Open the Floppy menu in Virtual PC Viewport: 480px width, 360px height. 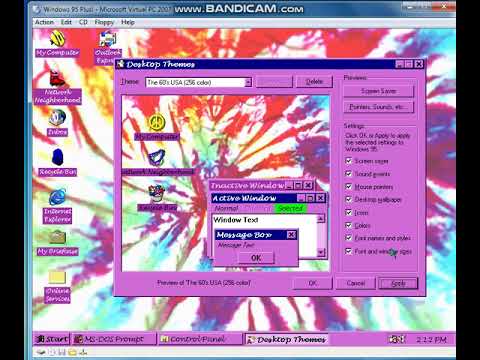(104, 22)
